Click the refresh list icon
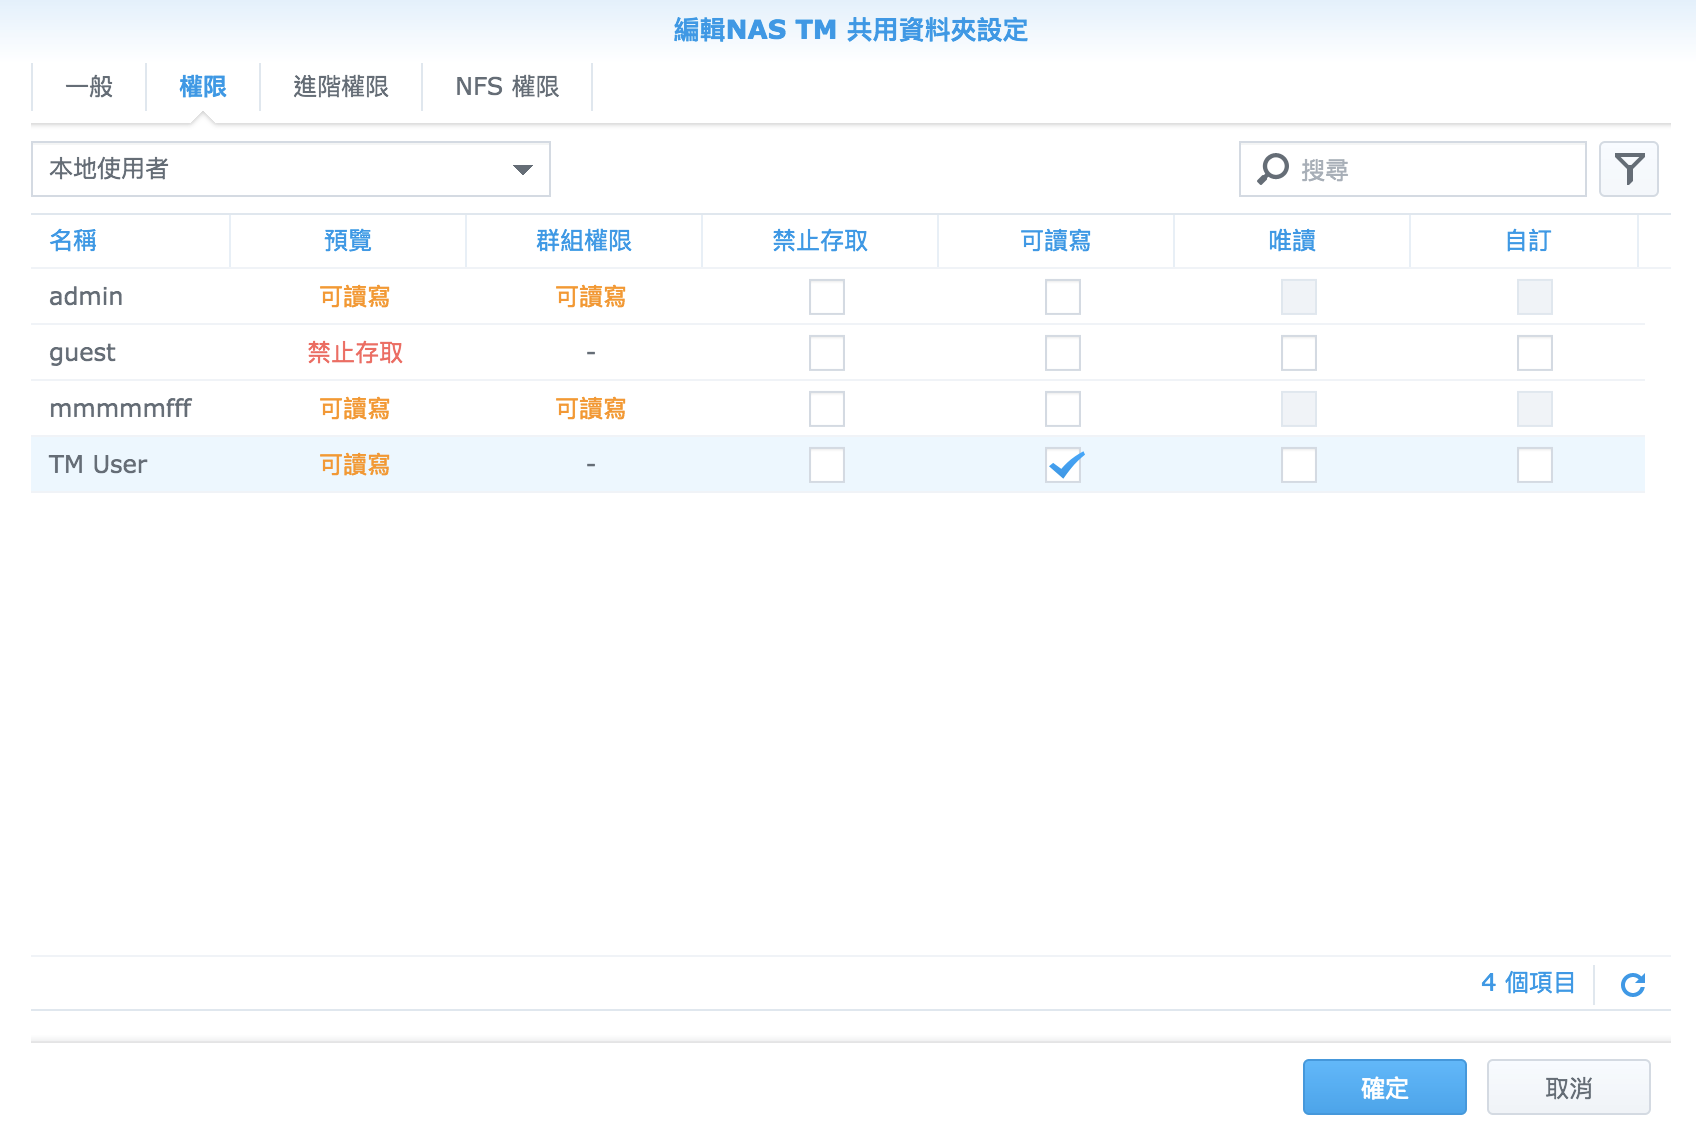This screenshot has height=1124, width=1696. pos(1632,985)
